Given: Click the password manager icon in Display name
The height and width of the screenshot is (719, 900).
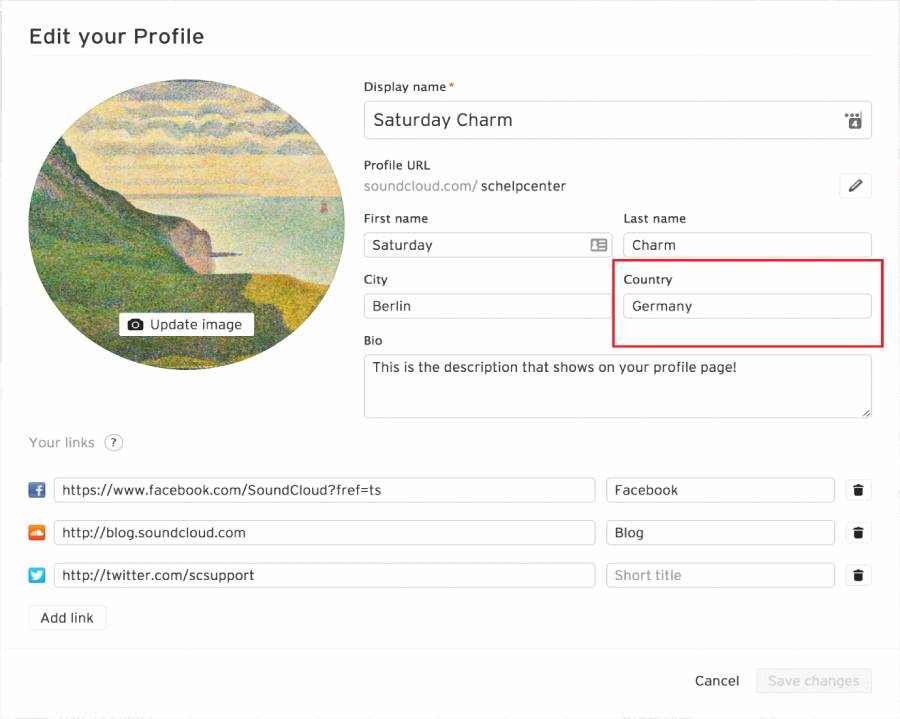Looking at the screenshot, I should (854, 121).
